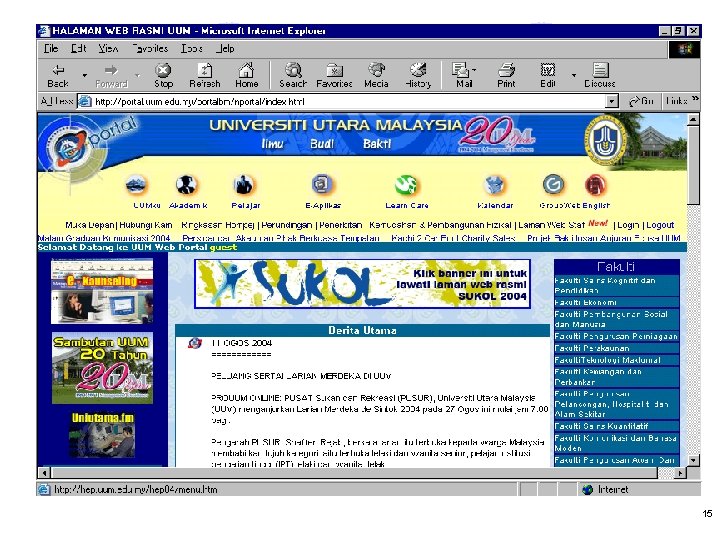Open the Discuss toolbar button
Viewport: 720px width, 540px height.
tap(600, 76)
